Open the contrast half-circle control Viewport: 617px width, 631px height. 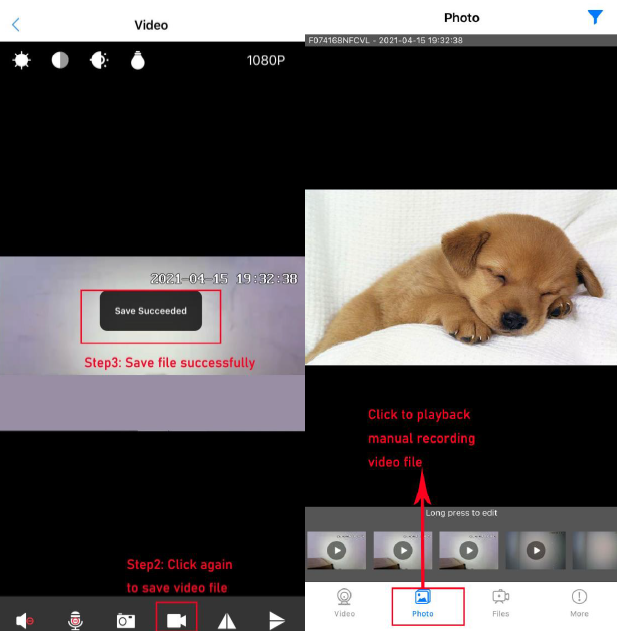(60, 60)
